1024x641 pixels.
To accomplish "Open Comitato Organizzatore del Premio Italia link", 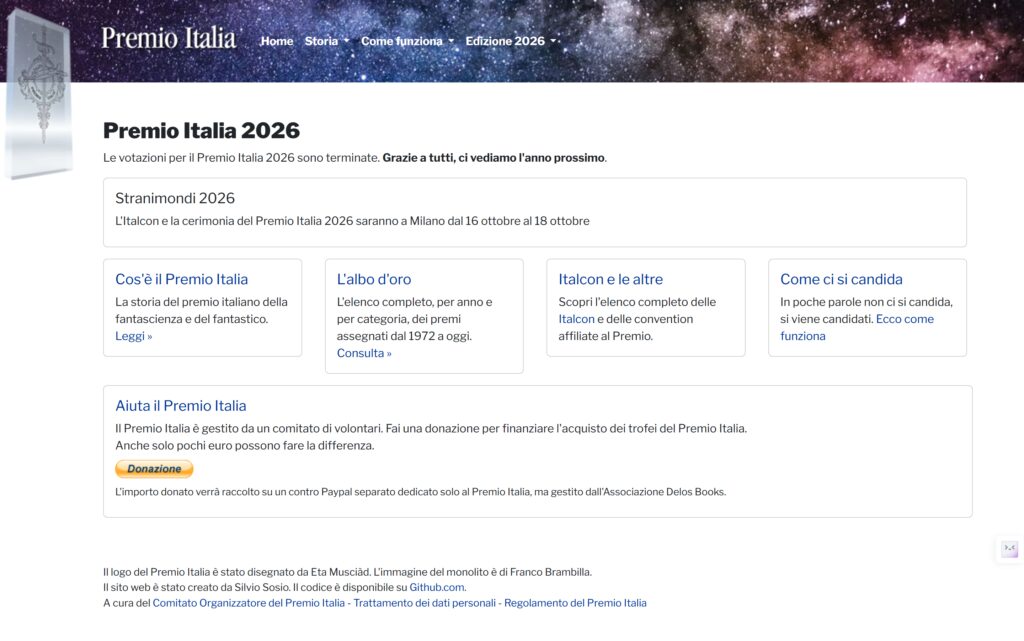I will tap(249, 603).
